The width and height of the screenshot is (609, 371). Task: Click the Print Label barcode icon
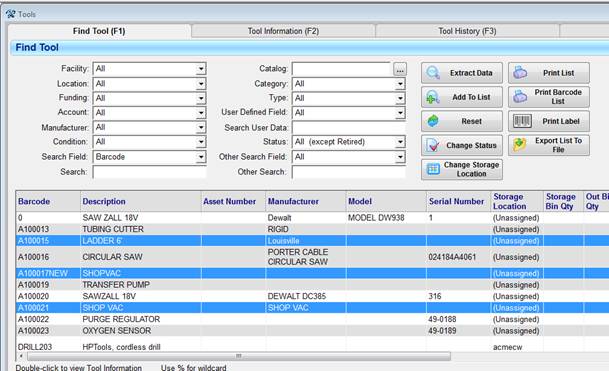pos(522,121)
